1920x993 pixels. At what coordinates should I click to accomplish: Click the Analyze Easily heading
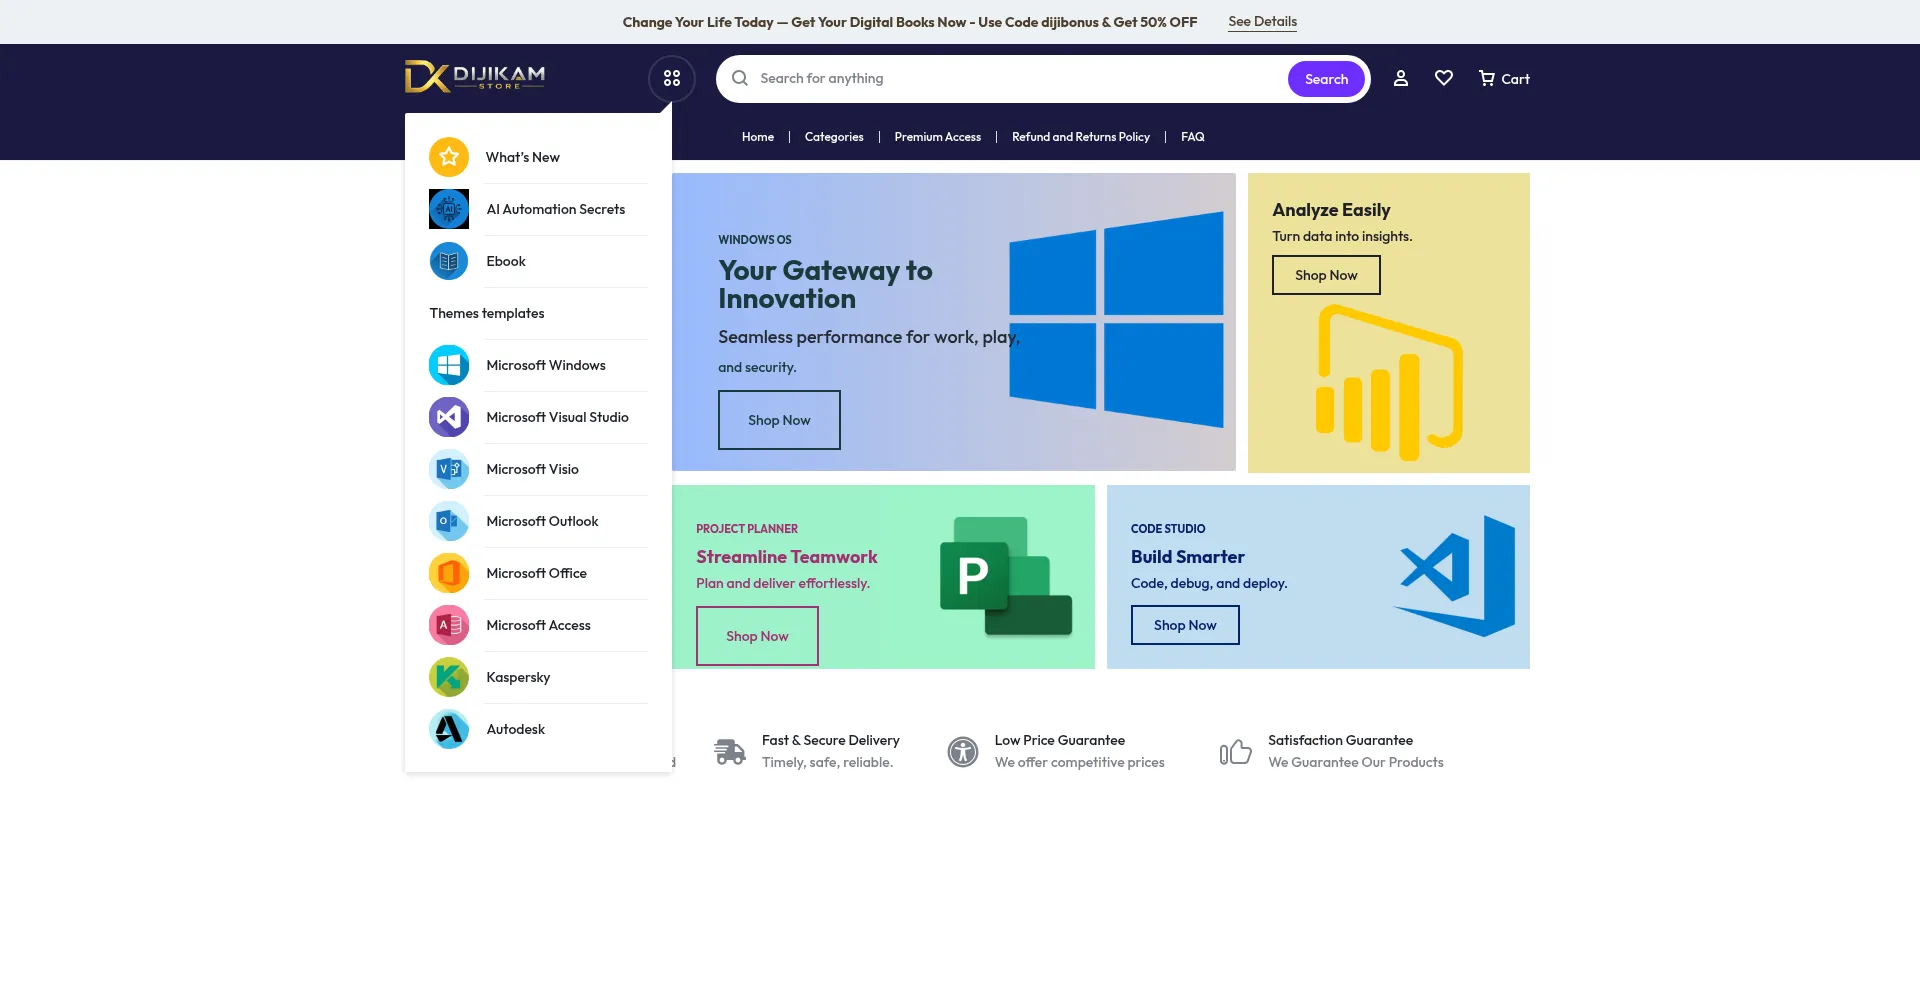click(x=1331, y=210)
